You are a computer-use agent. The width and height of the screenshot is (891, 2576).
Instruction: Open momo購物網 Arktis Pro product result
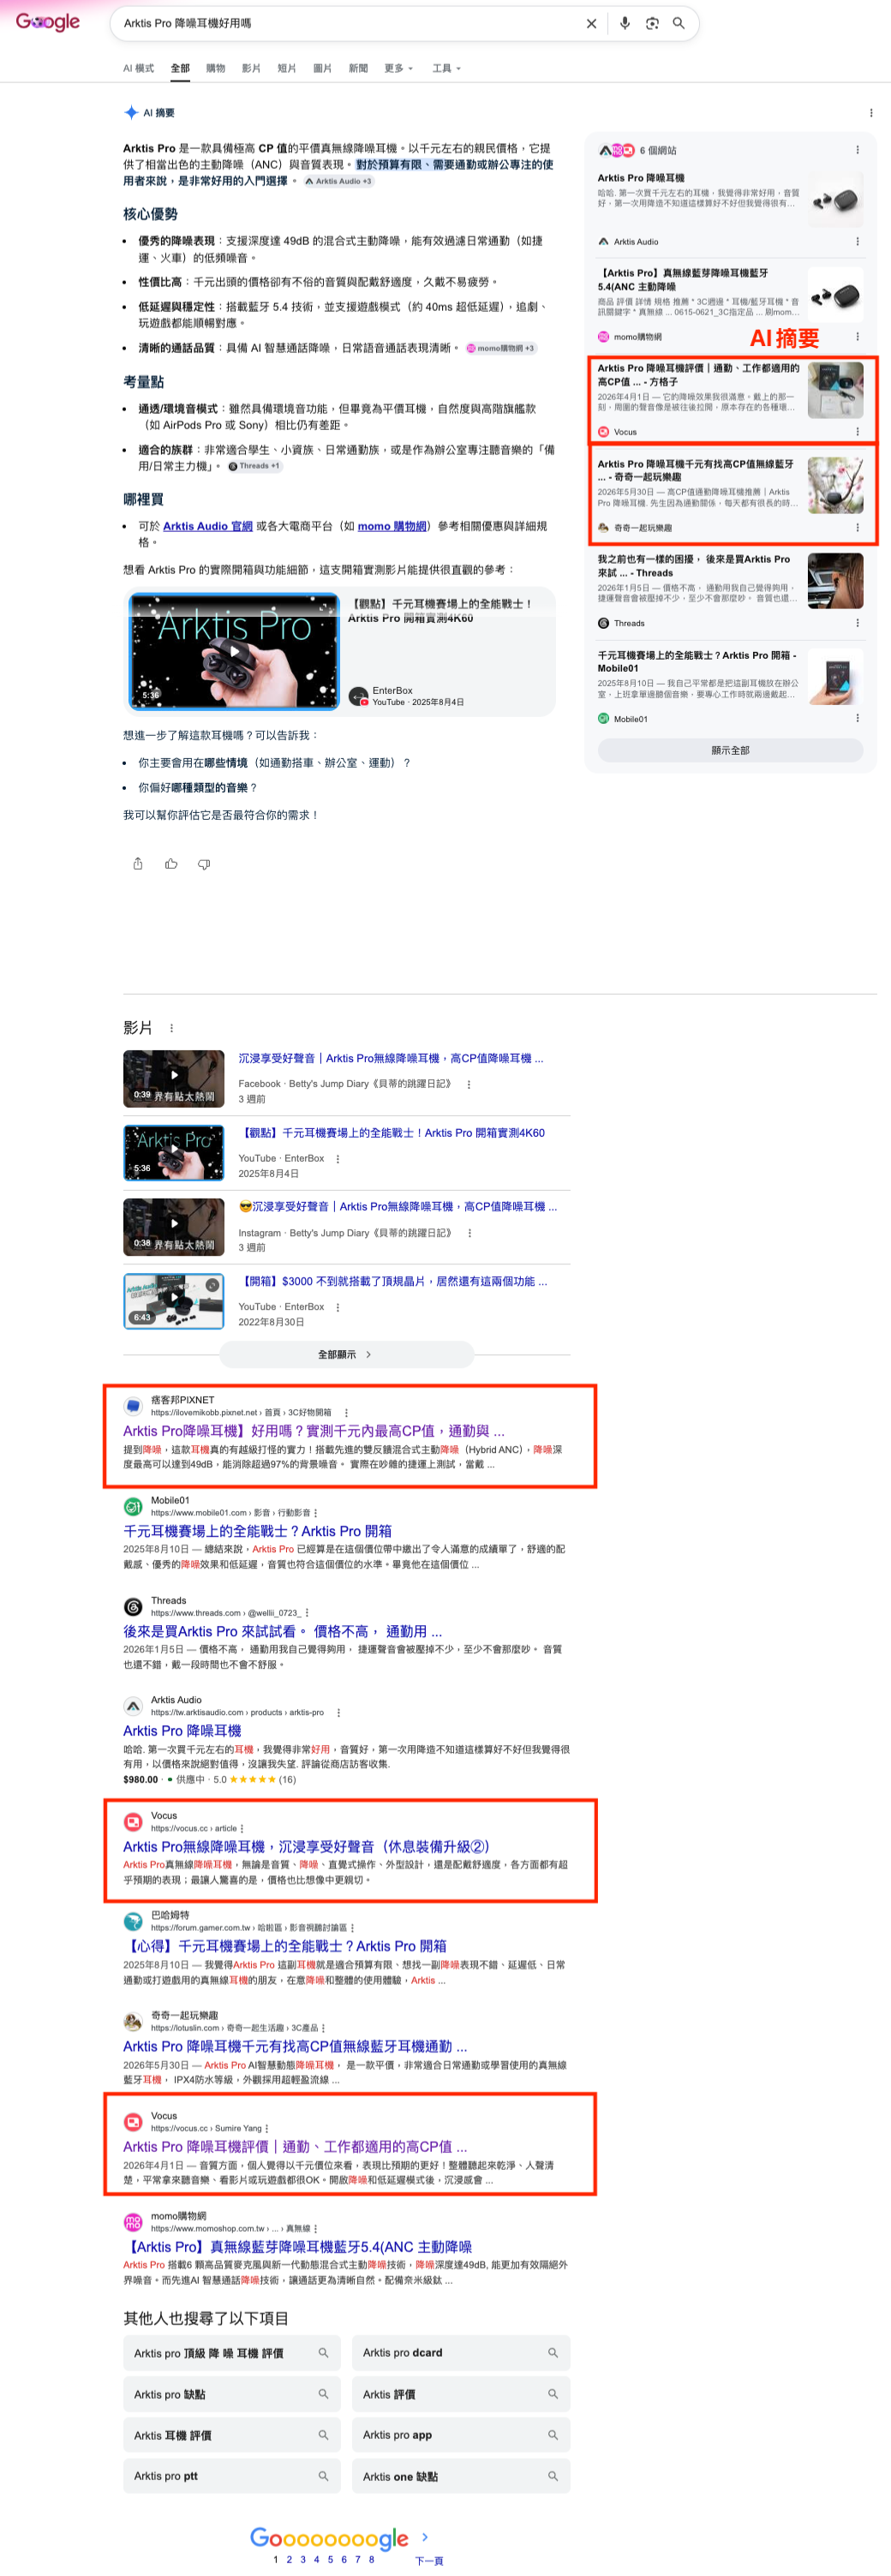(x=297, y=2247)
